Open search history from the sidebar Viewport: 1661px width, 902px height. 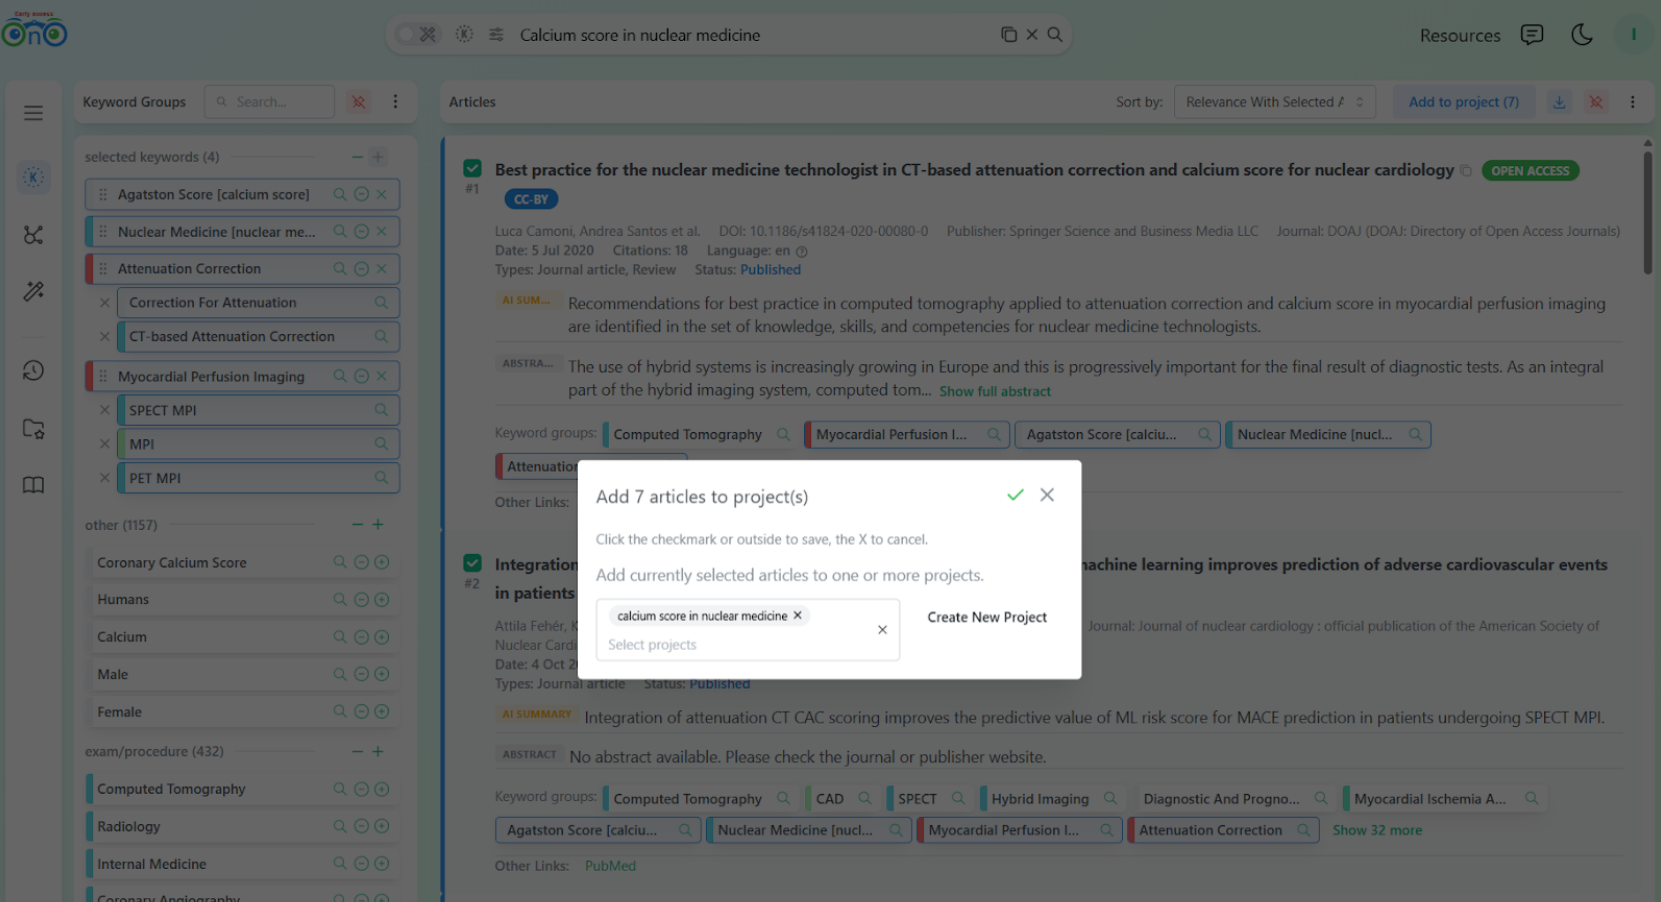pos(33,370)
